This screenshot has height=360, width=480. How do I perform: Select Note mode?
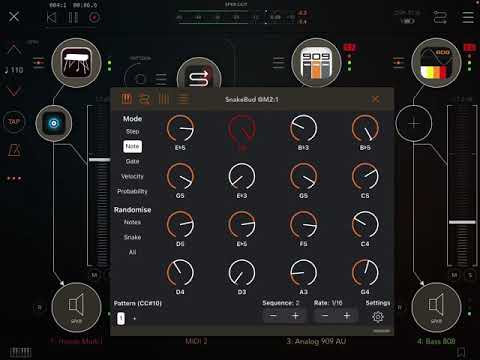pyautogui.click(x=132, y=146)
